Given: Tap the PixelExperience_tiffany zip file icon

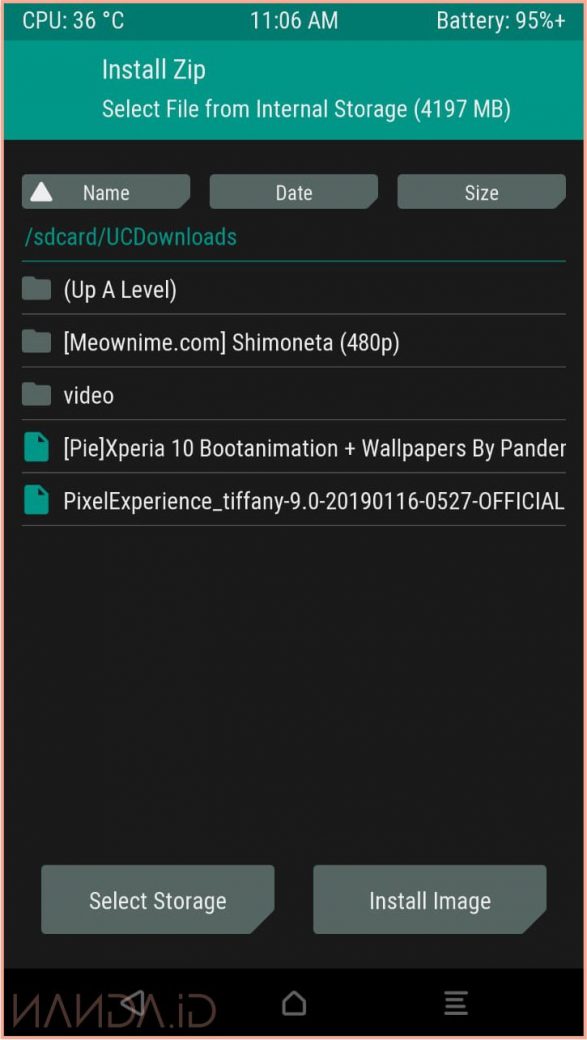Looking at the screenshot, I should click(36, 500).
